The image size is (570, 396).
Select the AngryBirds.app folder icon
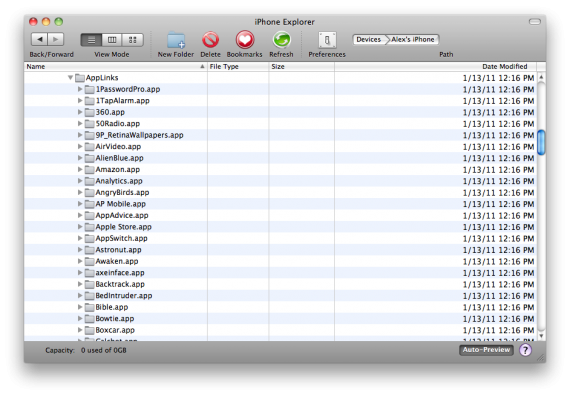[x=89, y=192]
